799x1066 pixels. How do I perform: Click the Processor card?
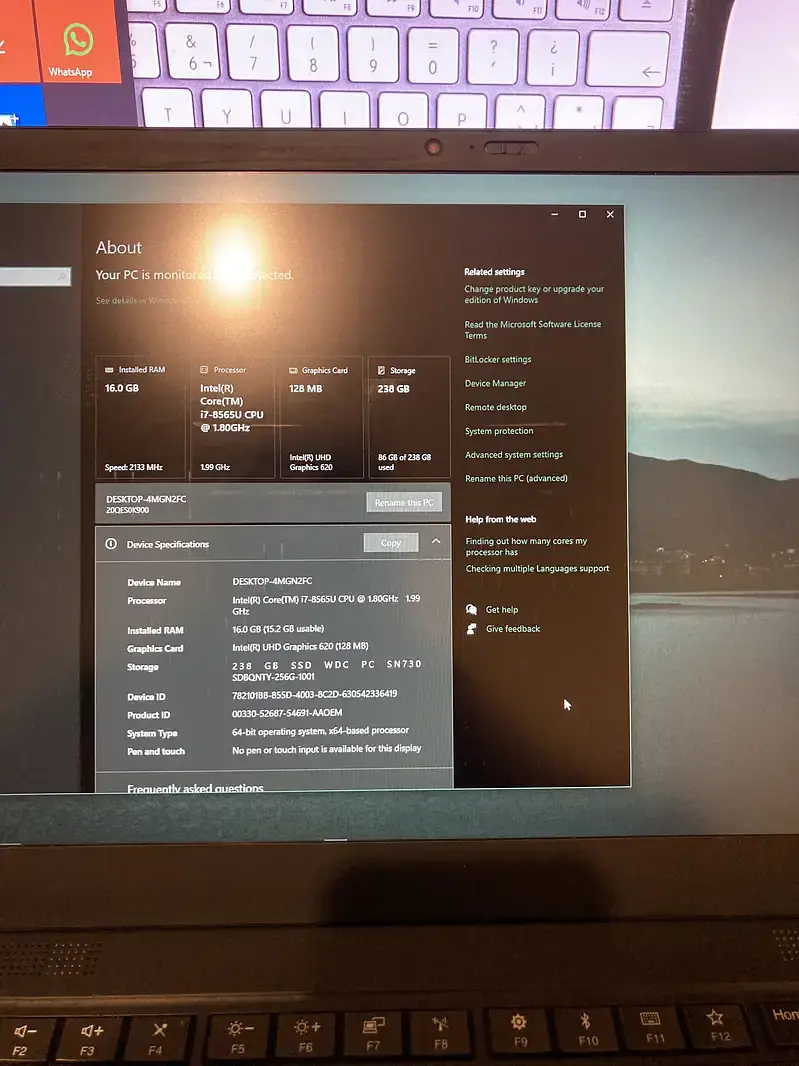234,417
